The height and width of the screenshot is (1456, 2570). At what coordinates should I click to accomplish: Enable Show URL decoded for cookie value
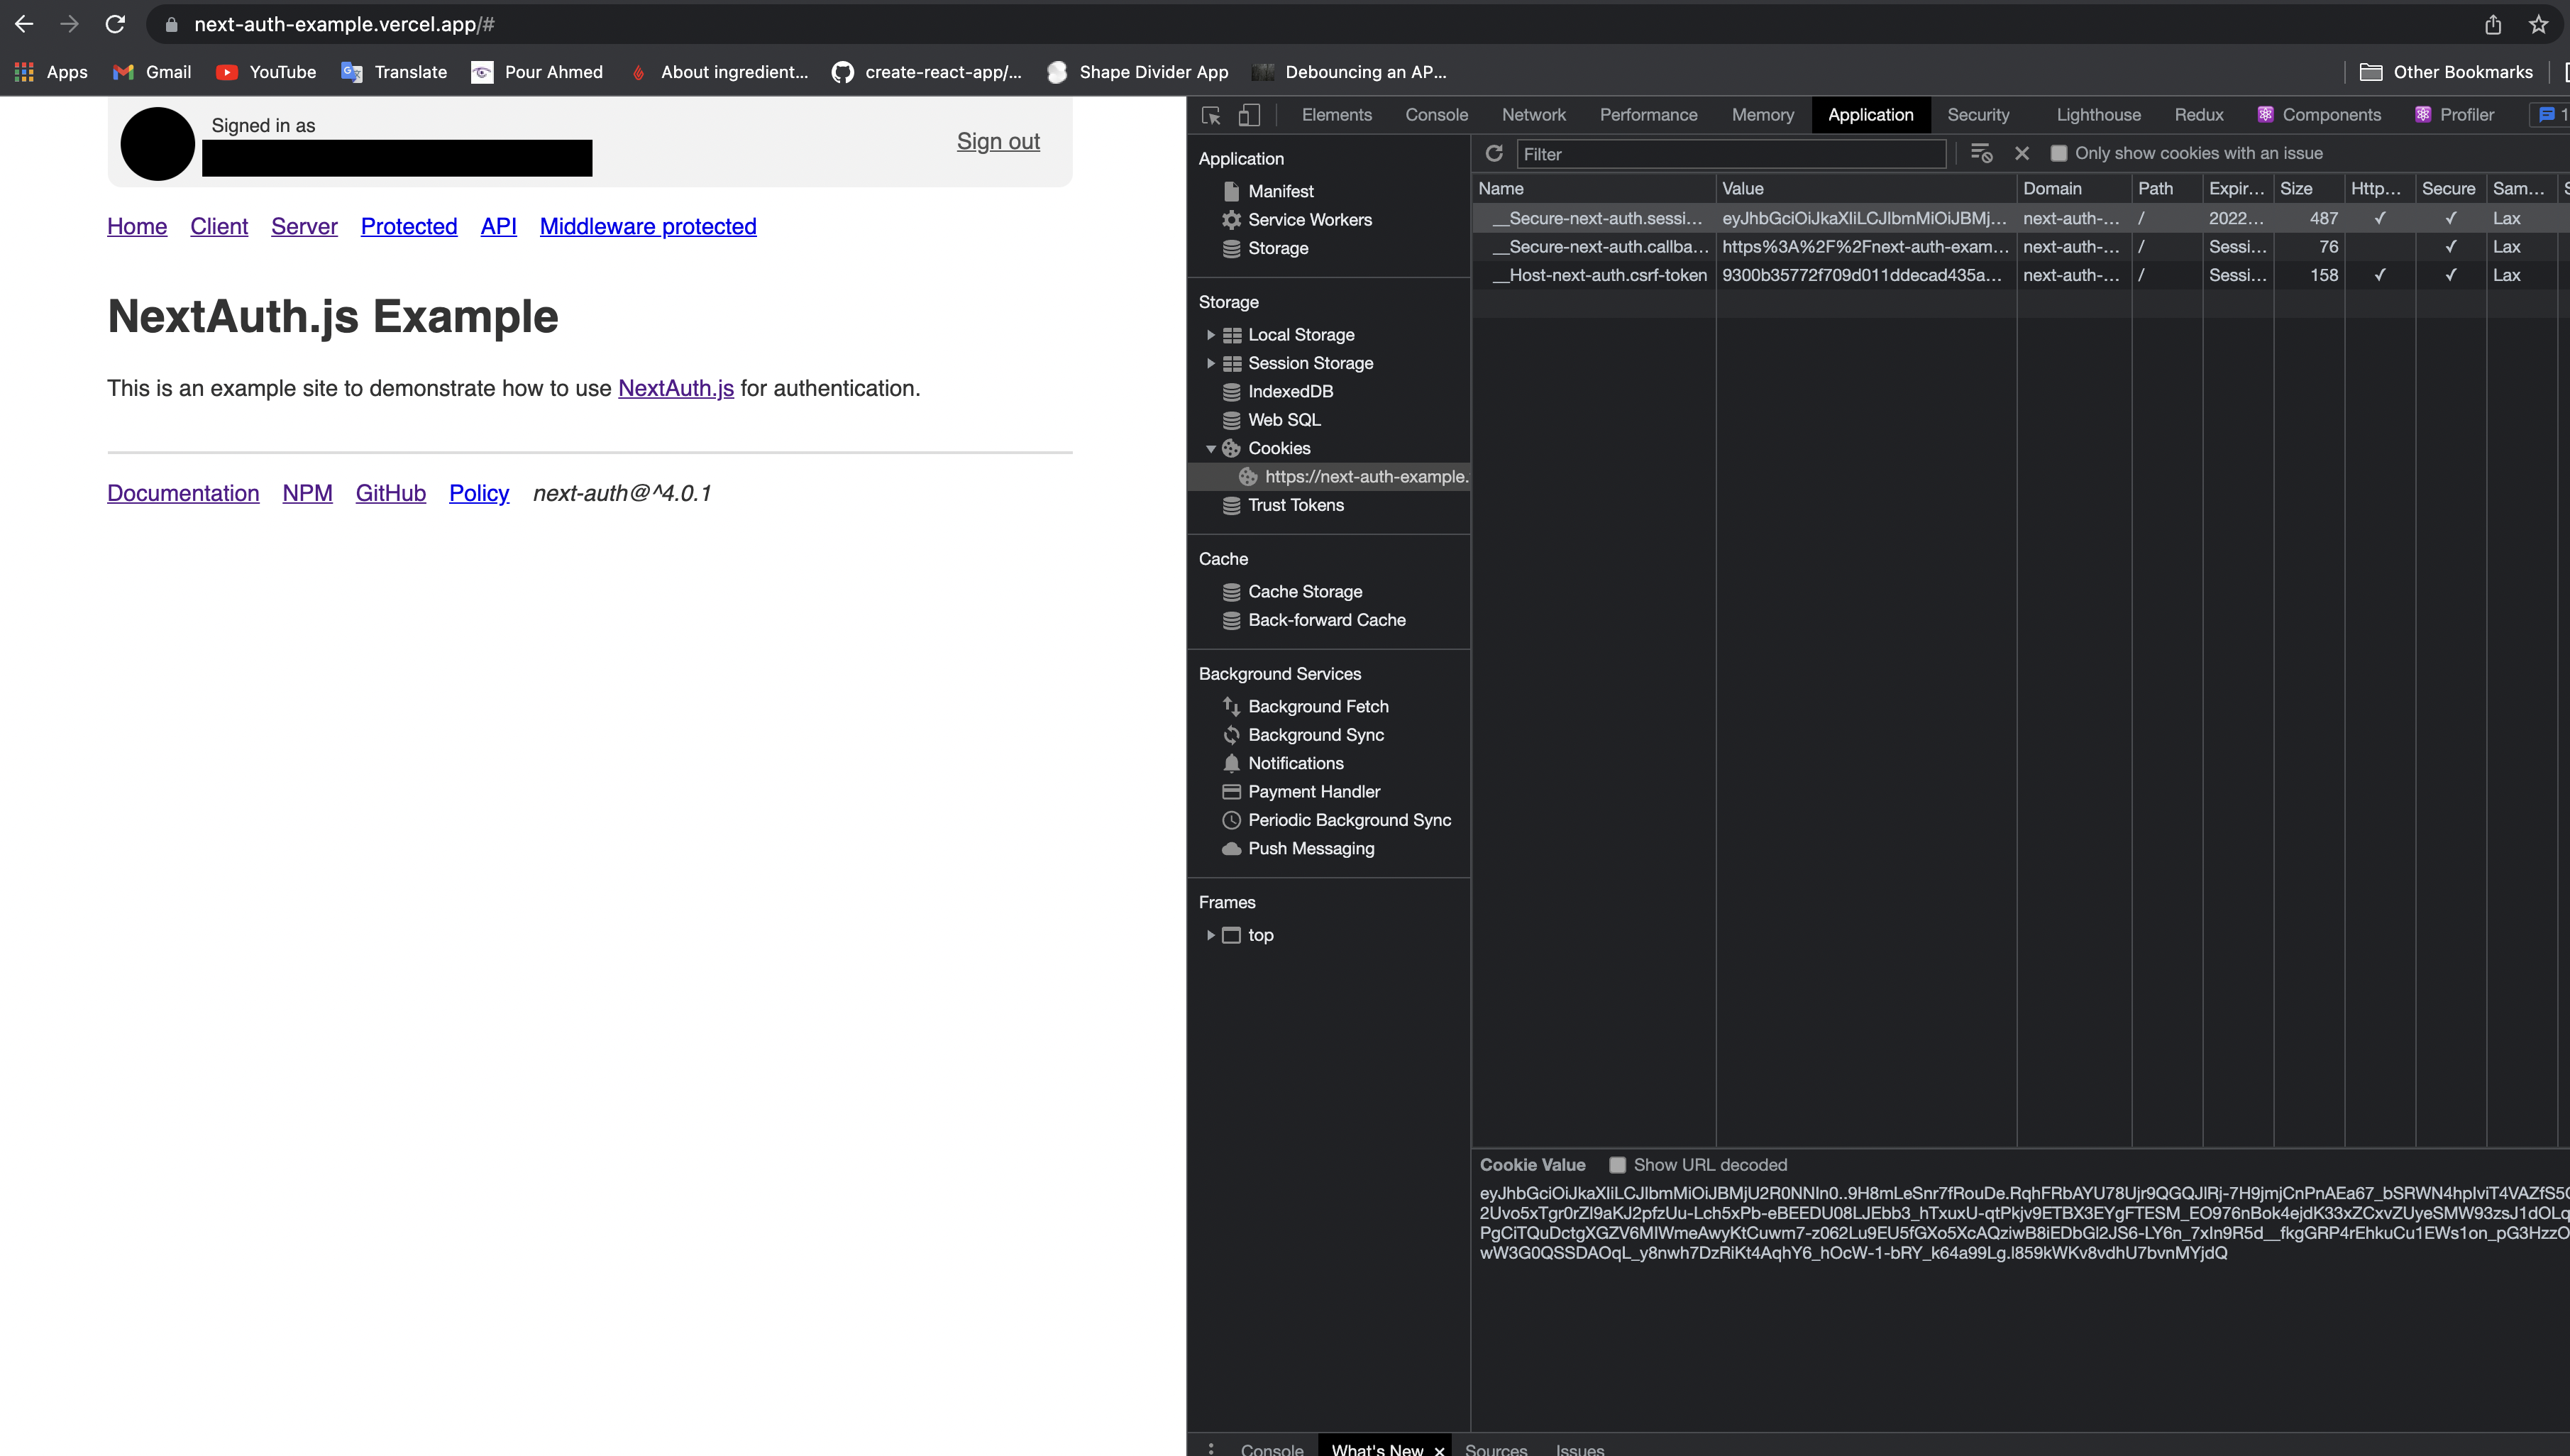pyautogui.click(x=1618, y=1164)
